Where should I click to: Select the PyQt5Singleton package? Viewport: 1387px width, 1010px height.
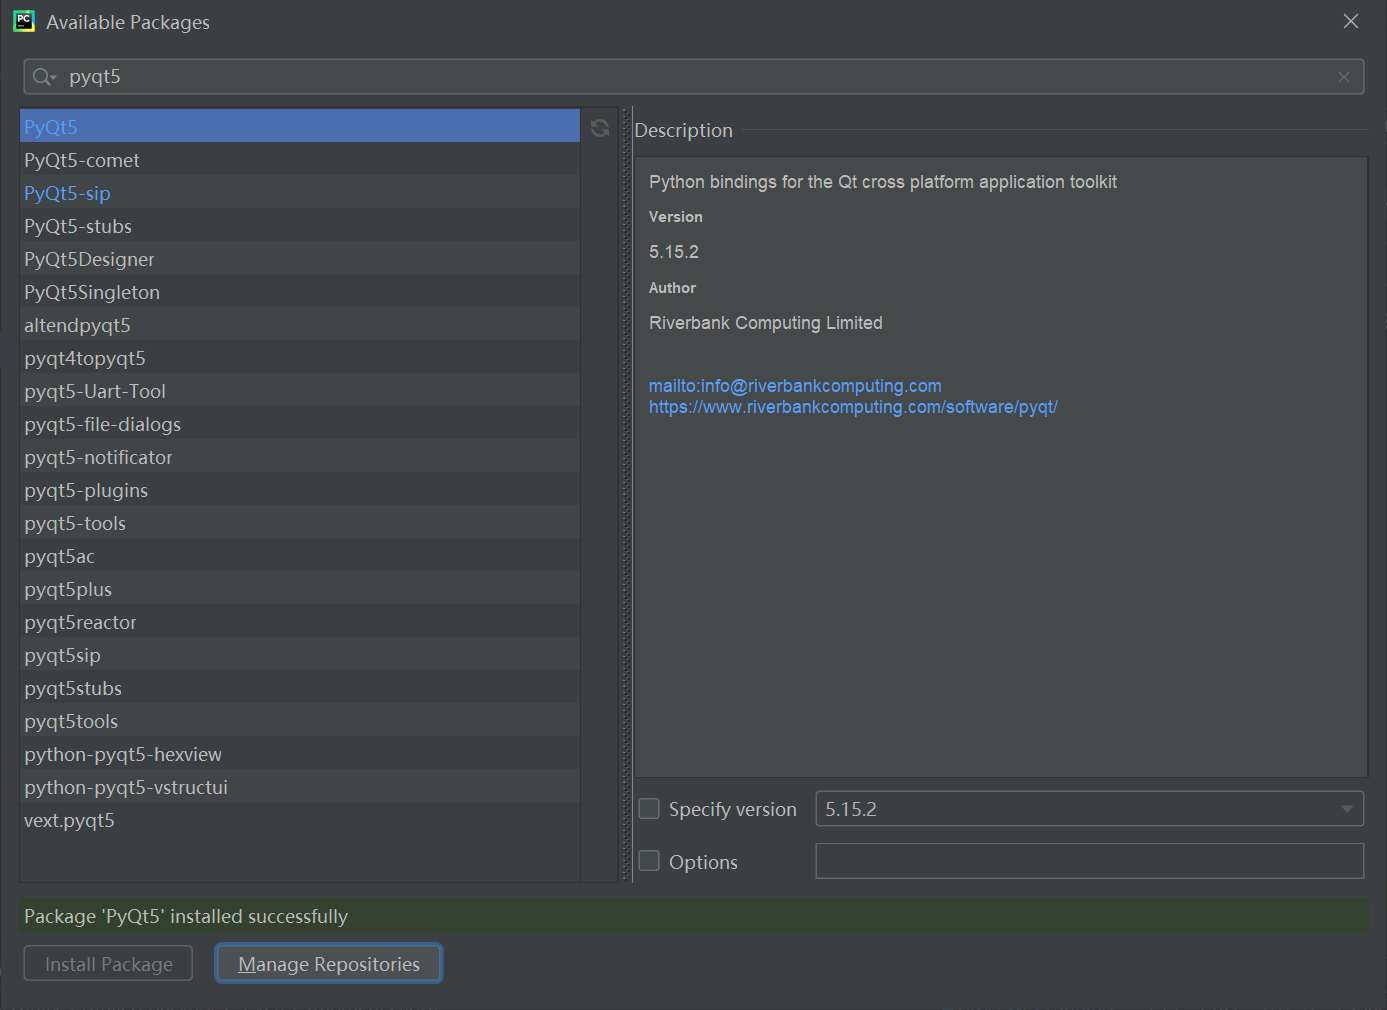pyautogui.click(x=300, y=291)
